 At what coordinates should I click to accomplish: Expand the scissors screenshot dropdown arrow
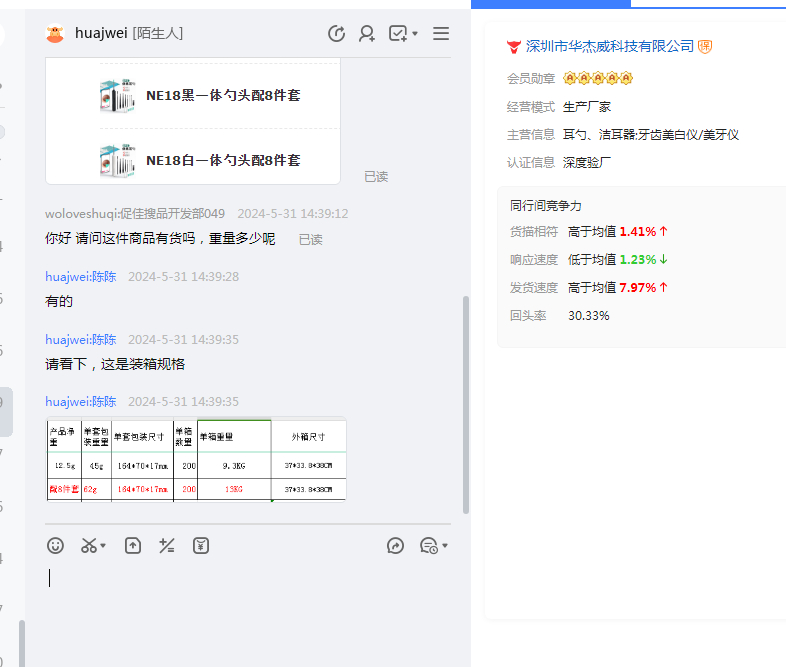point(104,546)
